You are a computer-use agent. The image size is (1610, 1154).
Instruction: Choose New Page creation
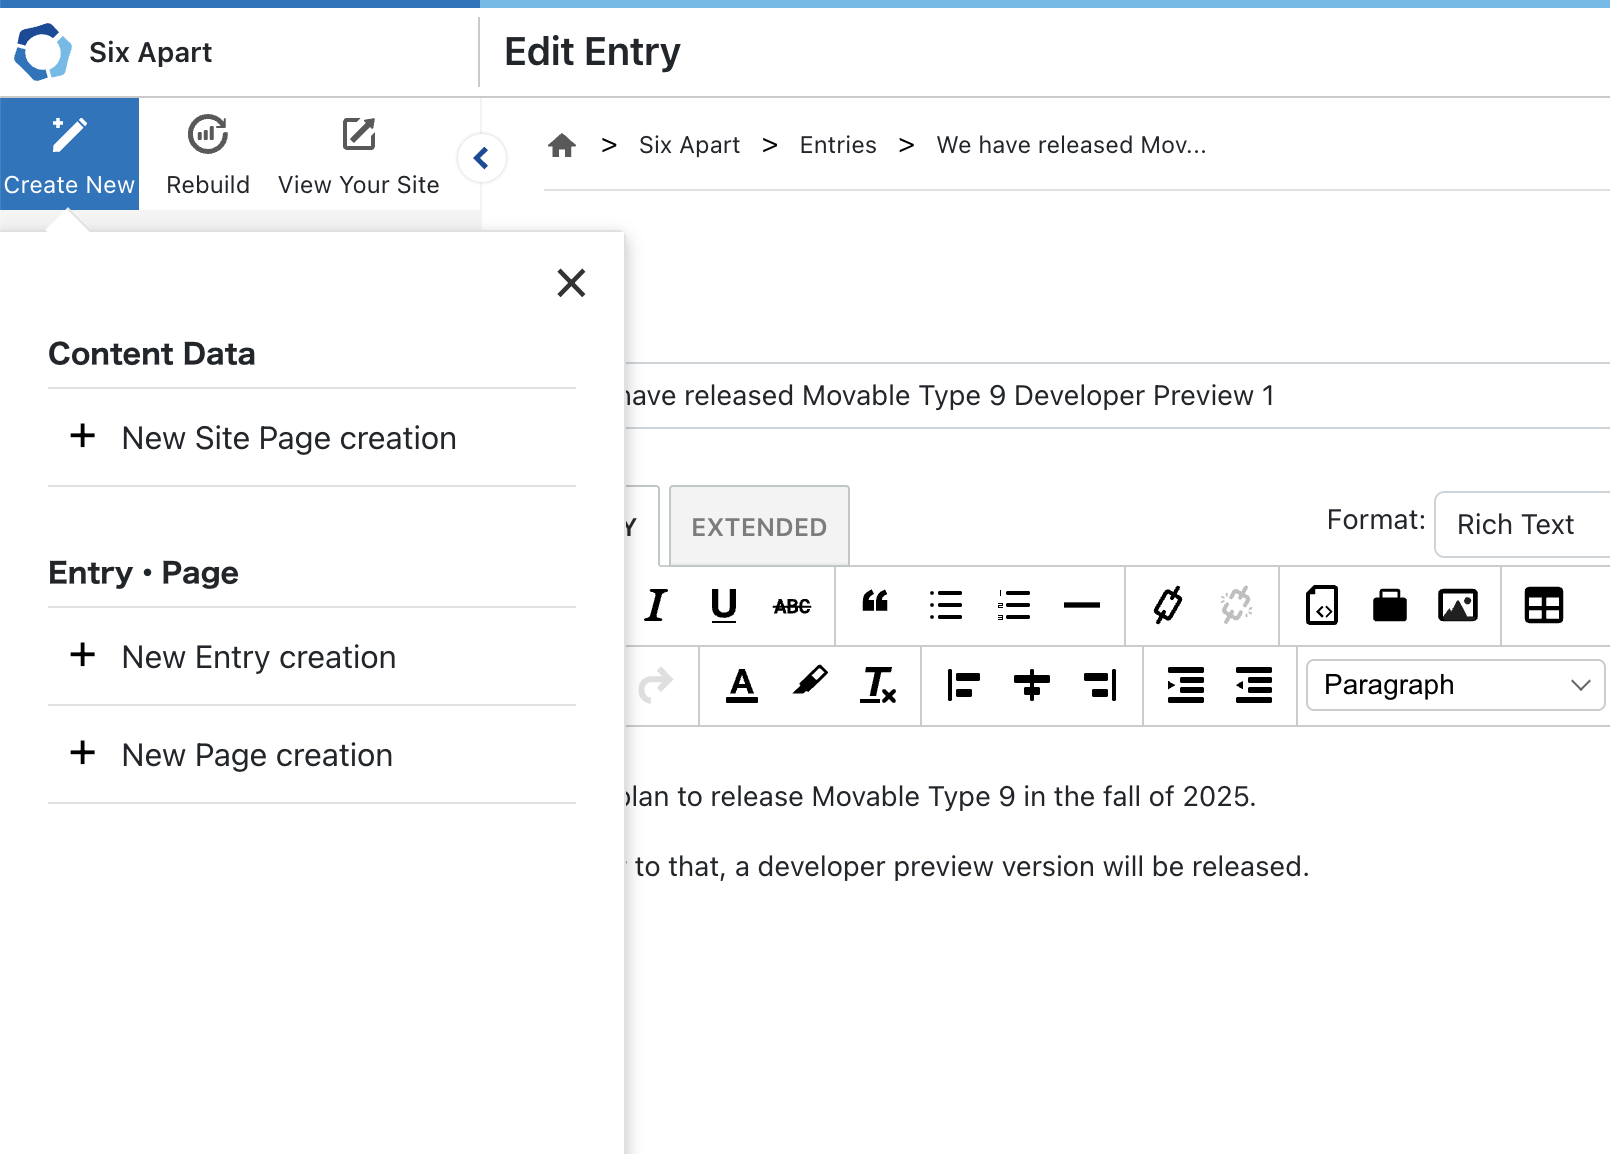(312, 755)
